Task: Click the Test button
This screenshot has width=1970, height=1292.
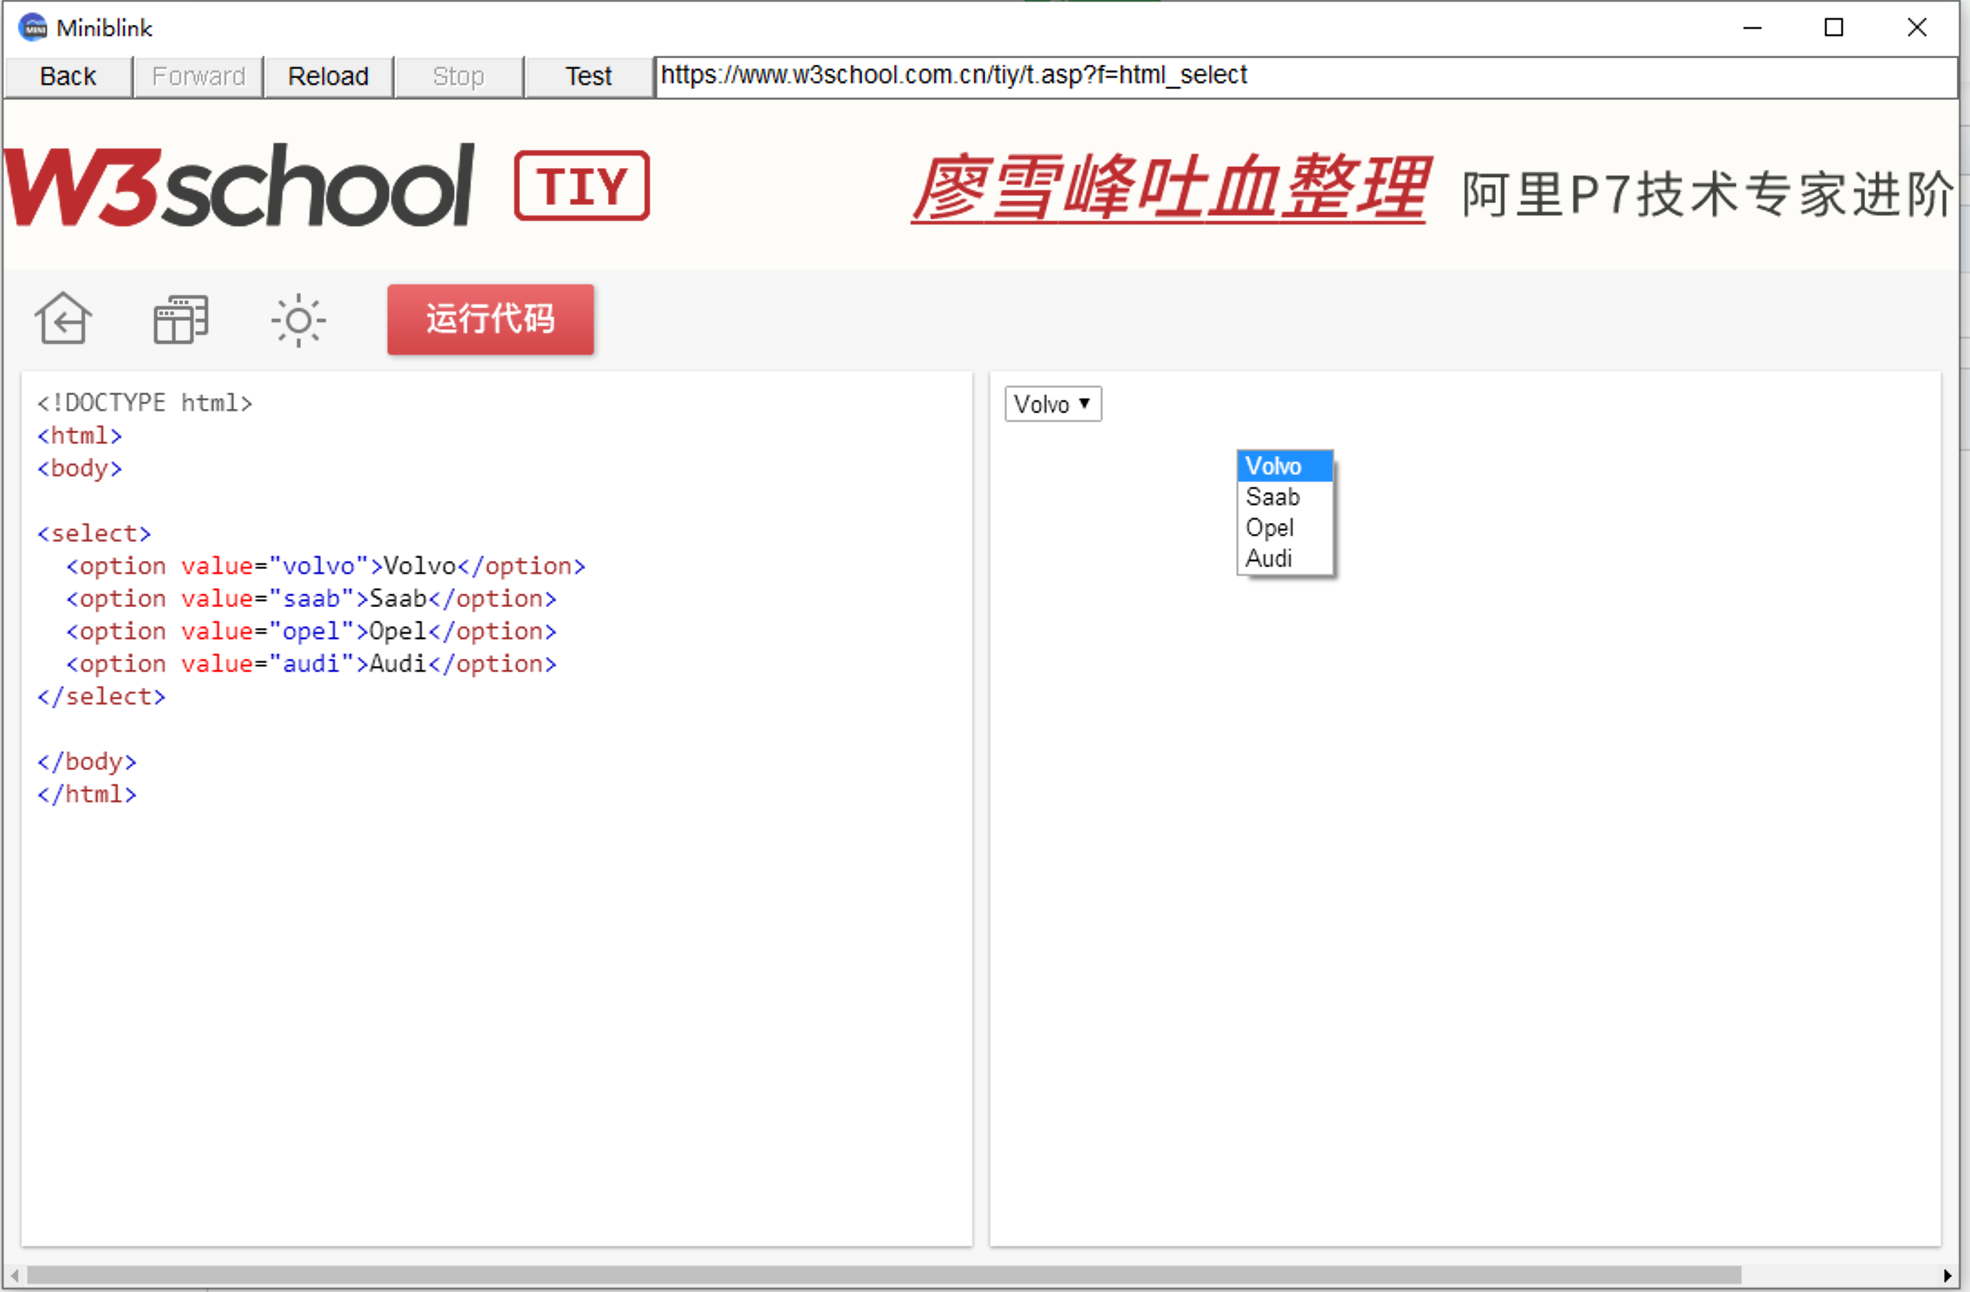Action: [587, 75]
